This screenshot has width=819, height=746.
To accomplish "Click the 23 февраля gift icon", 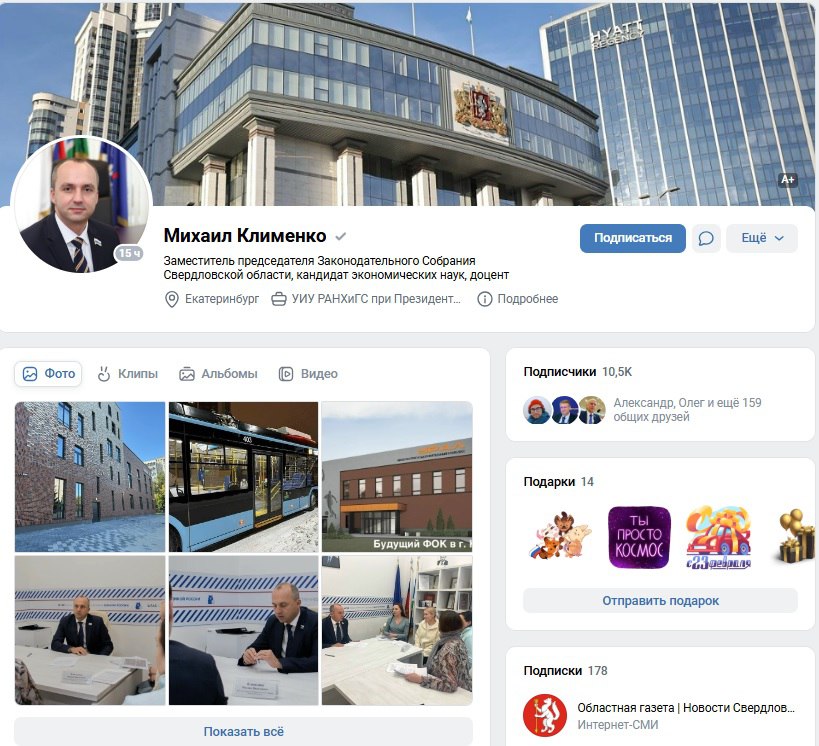I will [x=718, y=537].
